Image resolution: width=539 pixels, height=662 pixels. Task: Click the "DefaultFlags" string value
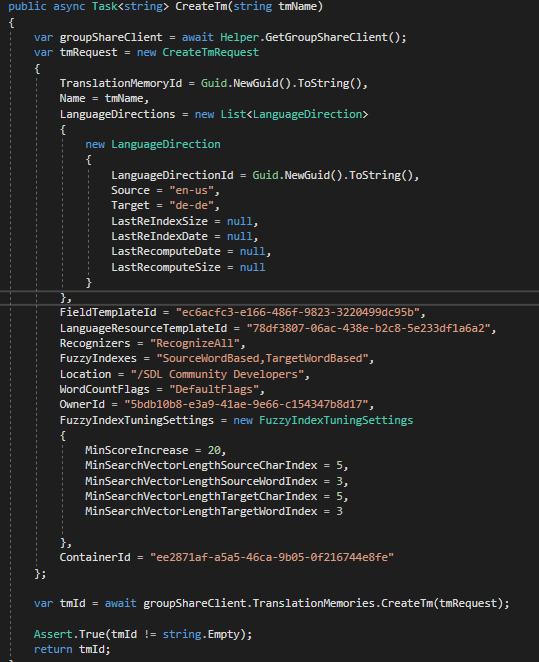pyautogui.click(x=214, y=389)
